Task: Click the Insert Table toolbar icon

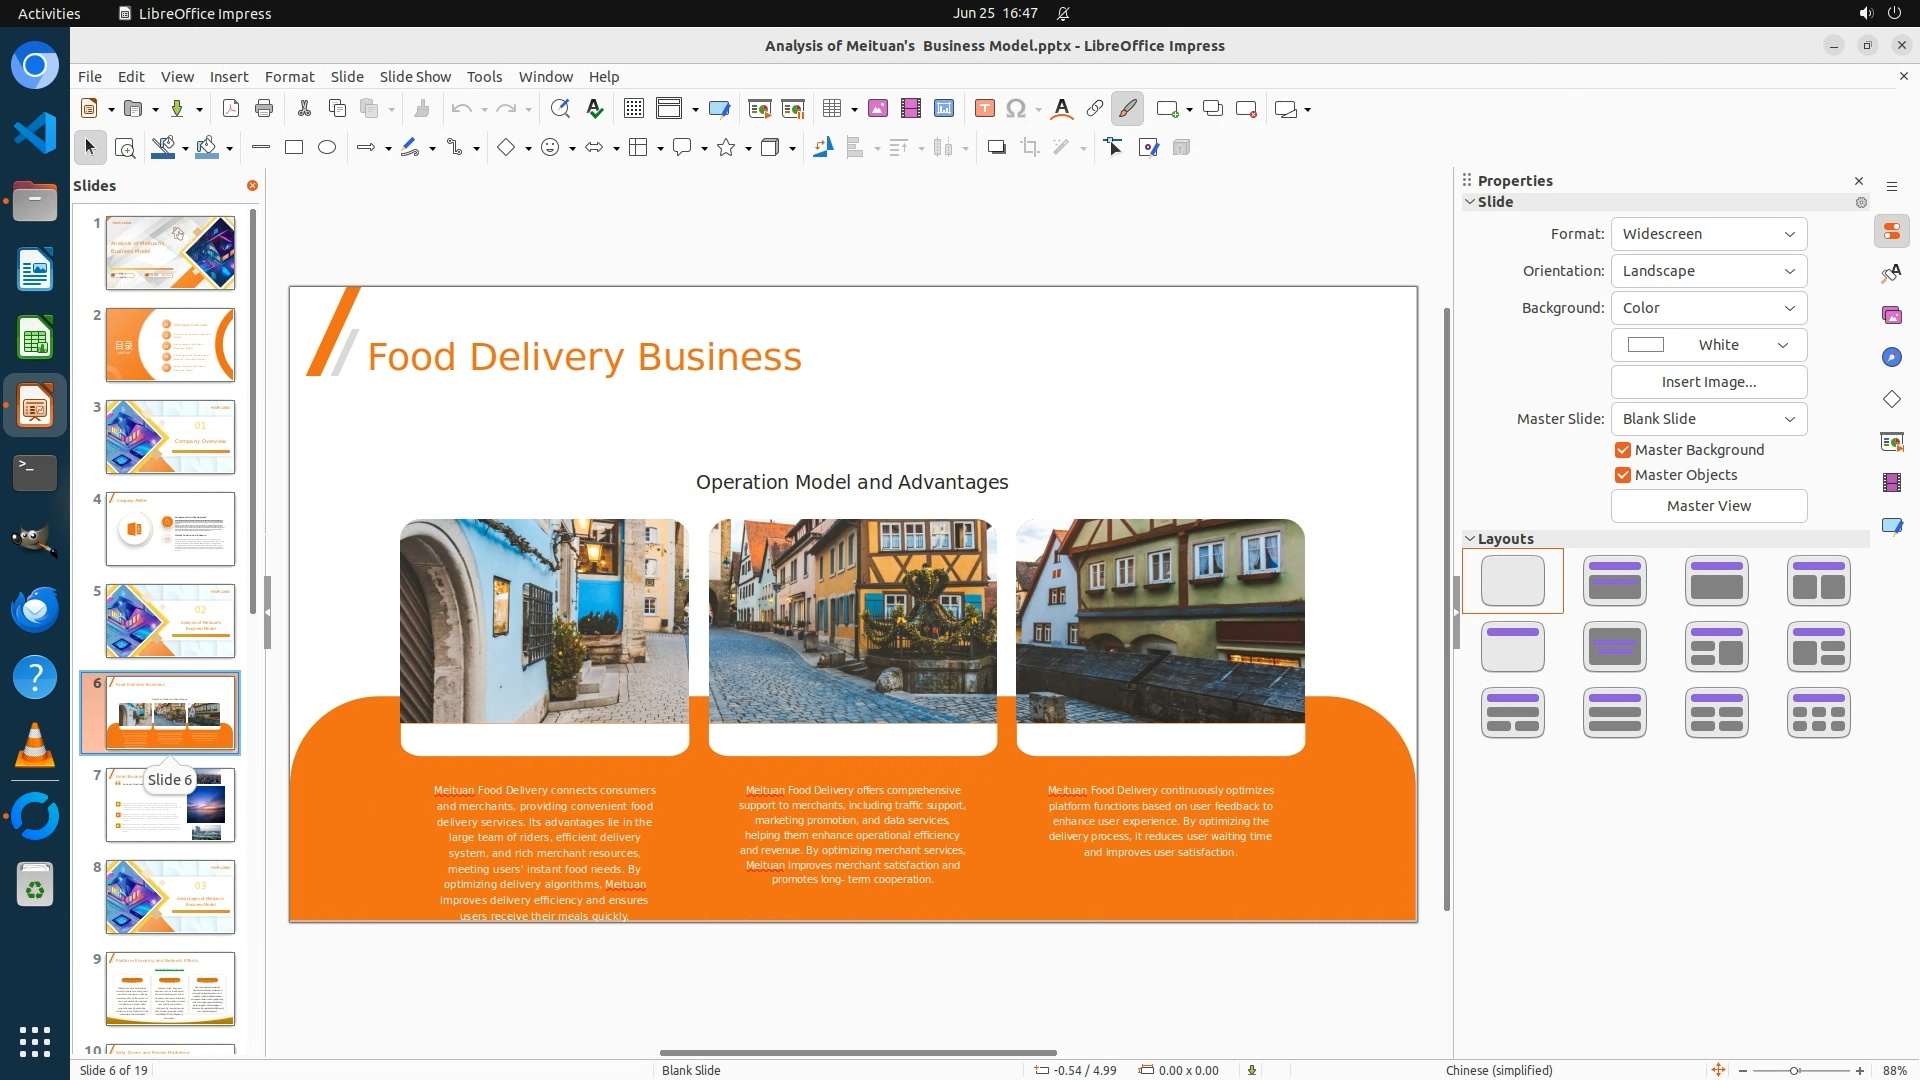Action: pyautogui.click(x=831, y=109)
